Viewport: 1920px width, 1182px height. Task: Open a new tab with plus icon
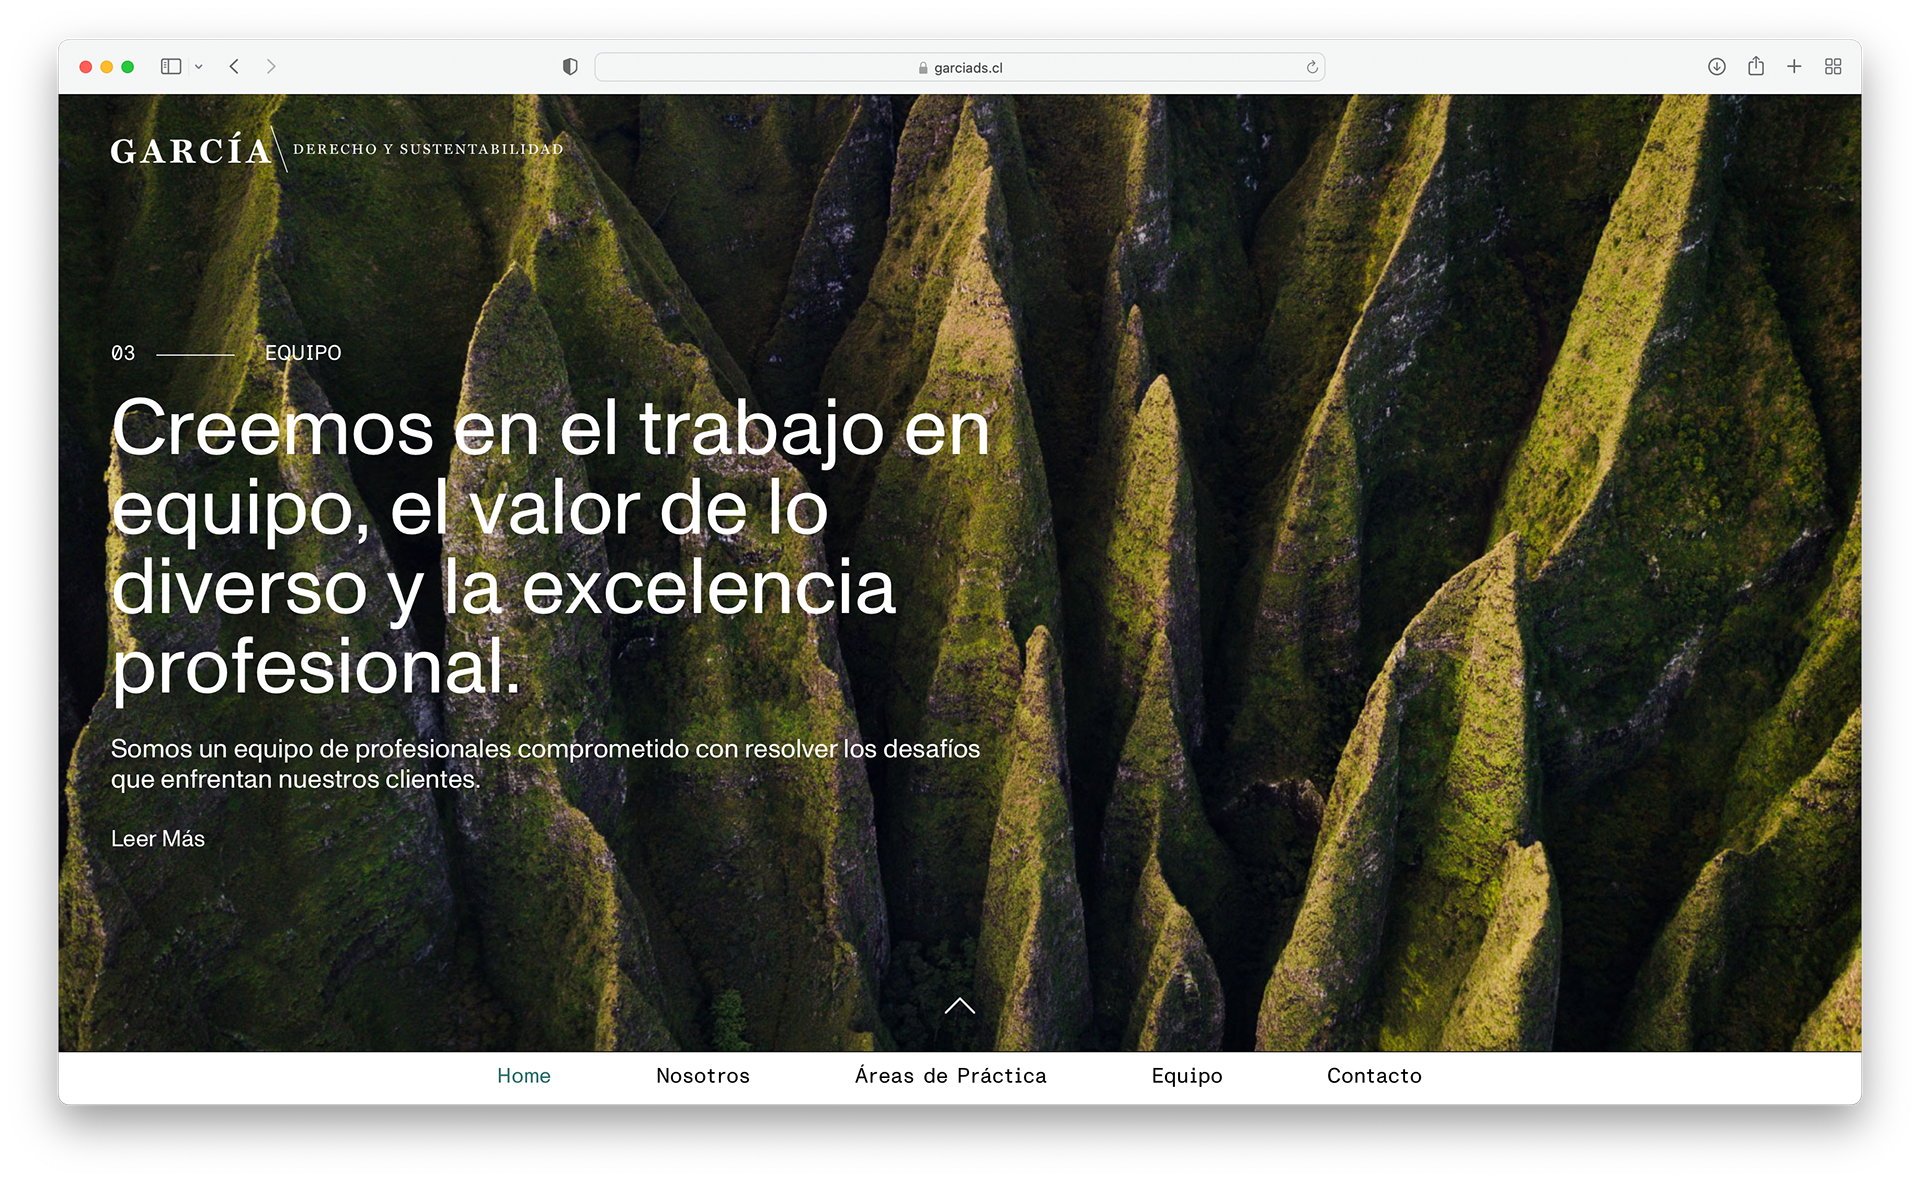(x=1794, y=67)
